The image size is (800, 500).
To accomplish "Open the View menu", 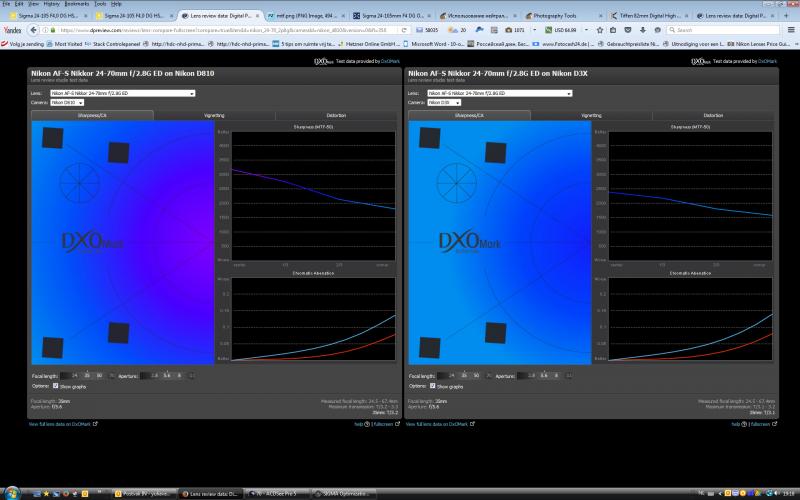I will [x=34, y=4].
